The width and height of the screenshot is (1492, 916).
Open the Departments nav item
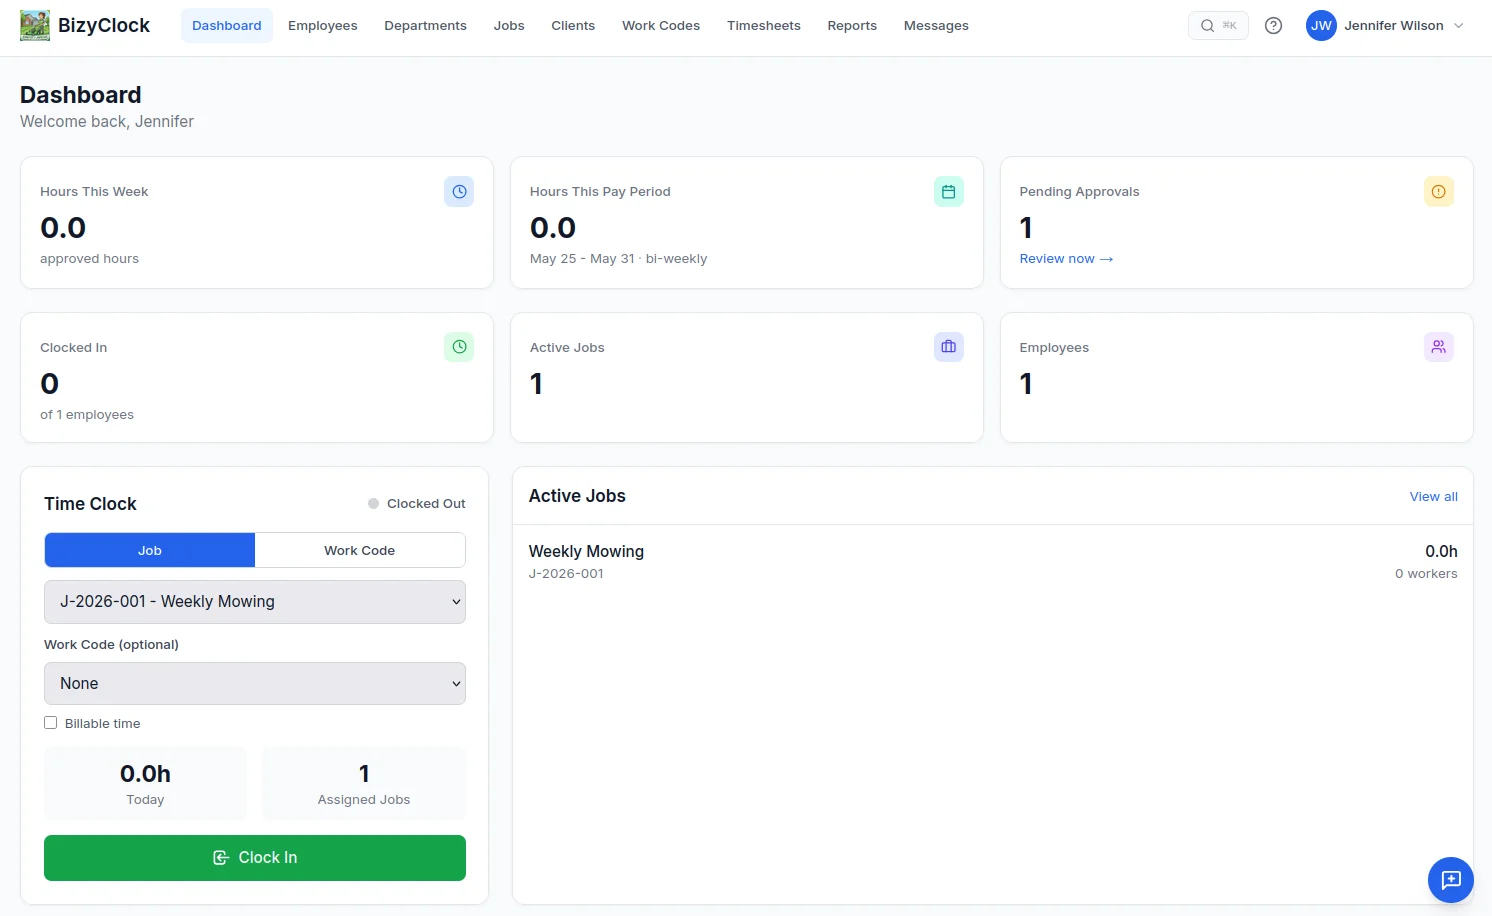[x=425, y=26]
